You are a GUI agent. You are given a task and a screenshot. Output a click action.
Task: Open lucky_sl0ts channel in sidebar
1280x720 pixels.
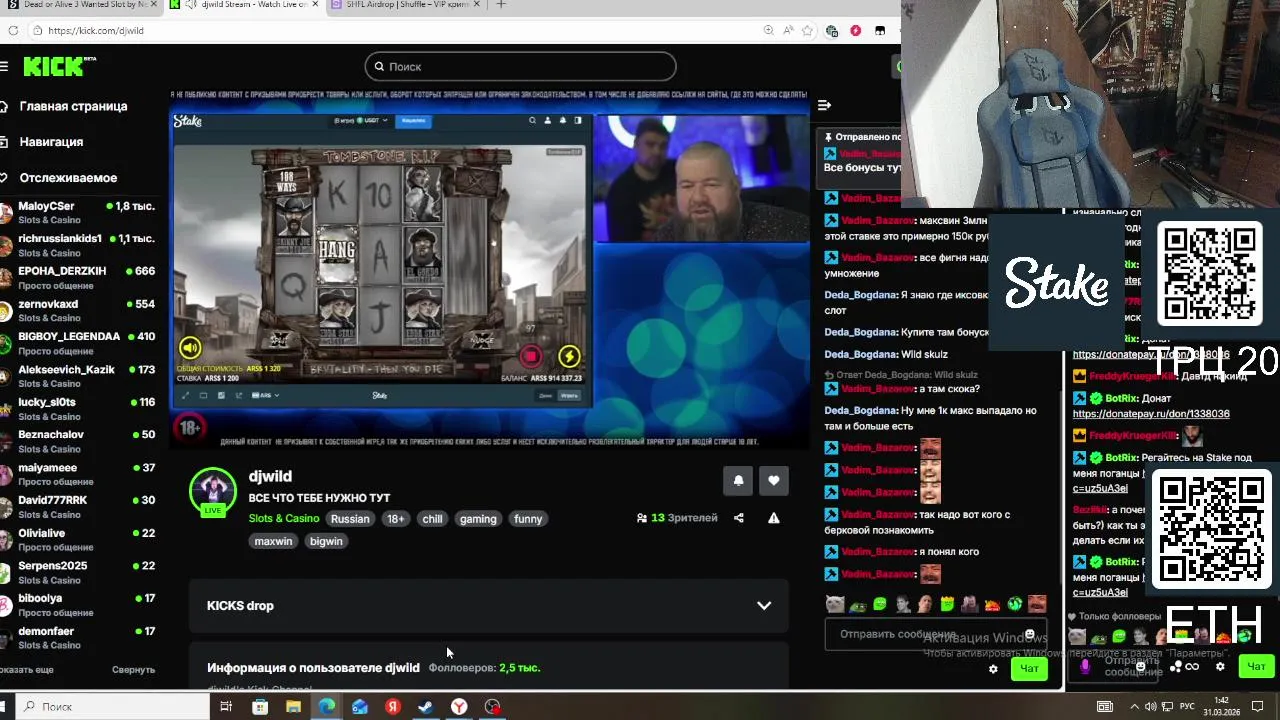pyautogui.click(x=78, y=408)
